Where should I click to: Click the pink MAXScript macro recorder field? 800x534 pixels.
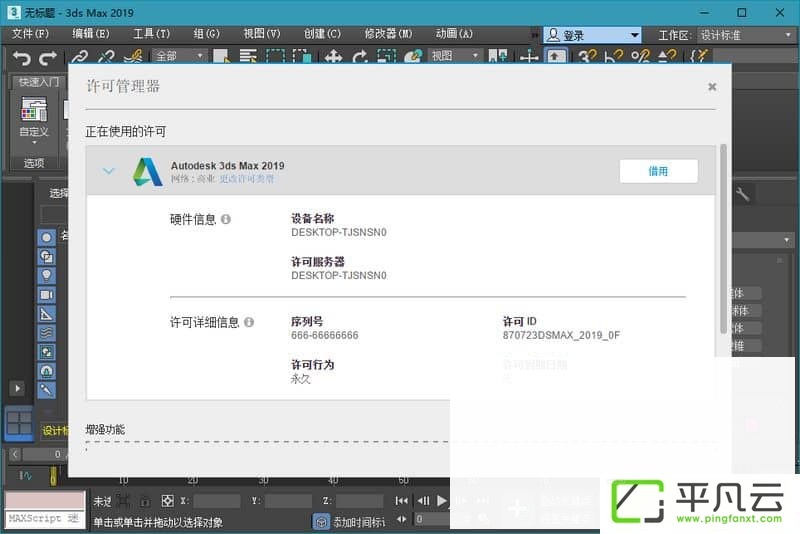click(x=45, y=500)
